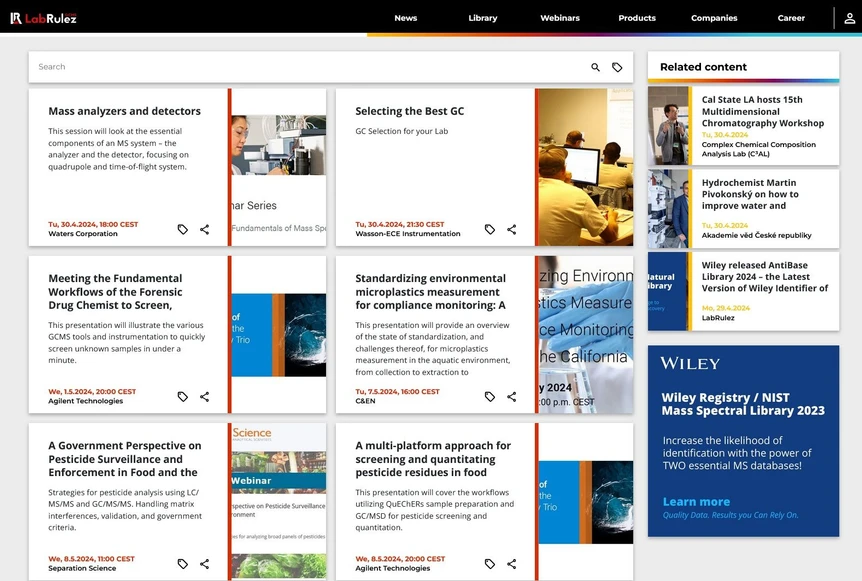The image size is (862, 581).
Task: Open the Career page
Action: [791, 18]
